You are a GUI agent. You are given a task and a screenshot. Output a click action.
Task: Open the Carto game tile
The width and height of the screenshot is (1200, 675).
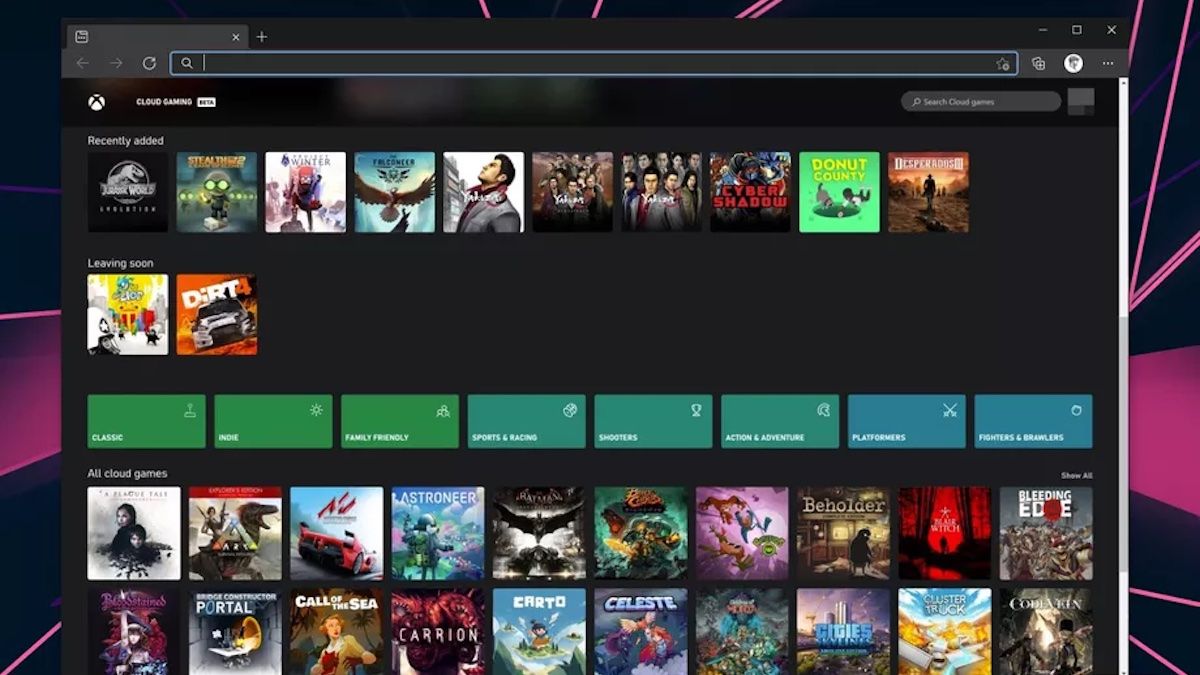coord(539,631)
